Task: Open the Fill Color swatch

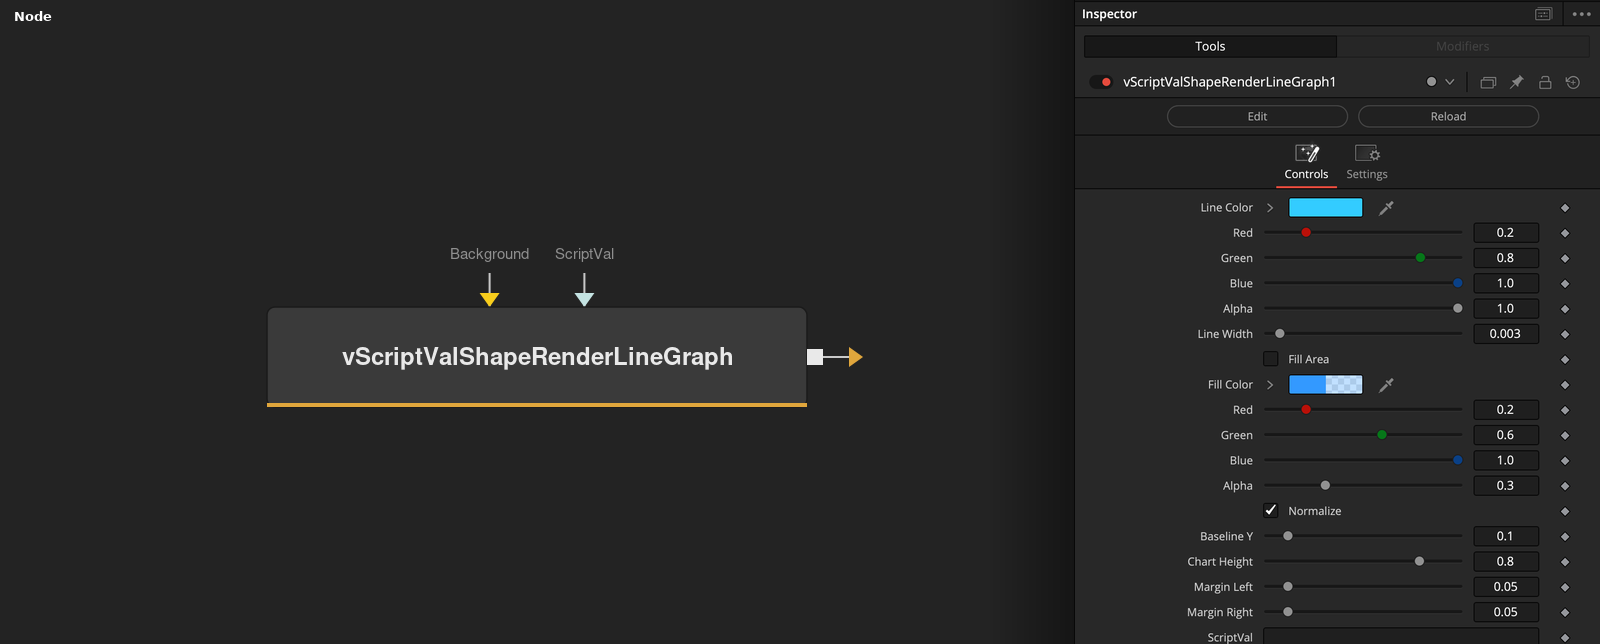Action: coord(1326,385)
